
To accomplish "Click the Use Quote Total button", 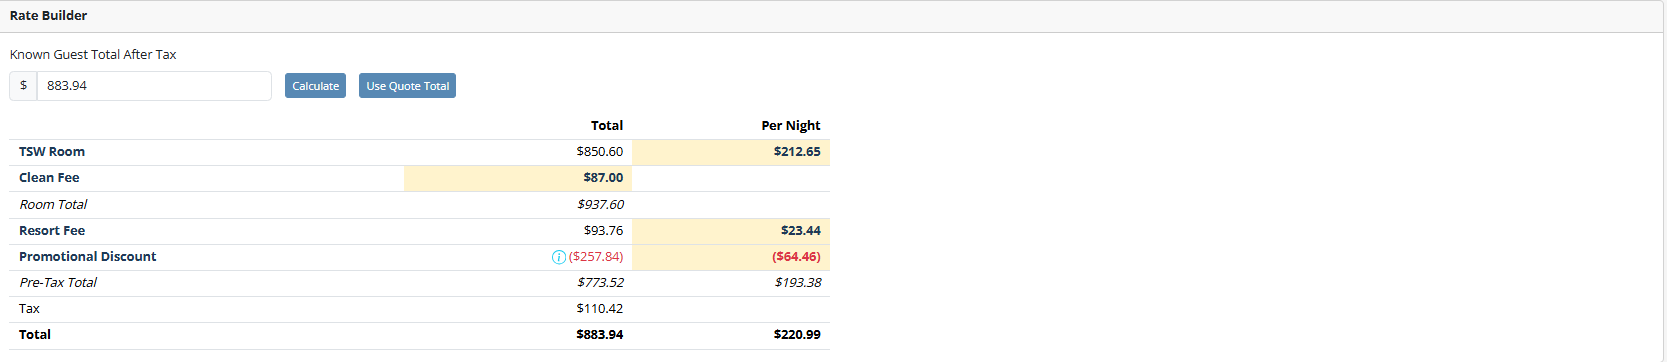I will [408, 86].
